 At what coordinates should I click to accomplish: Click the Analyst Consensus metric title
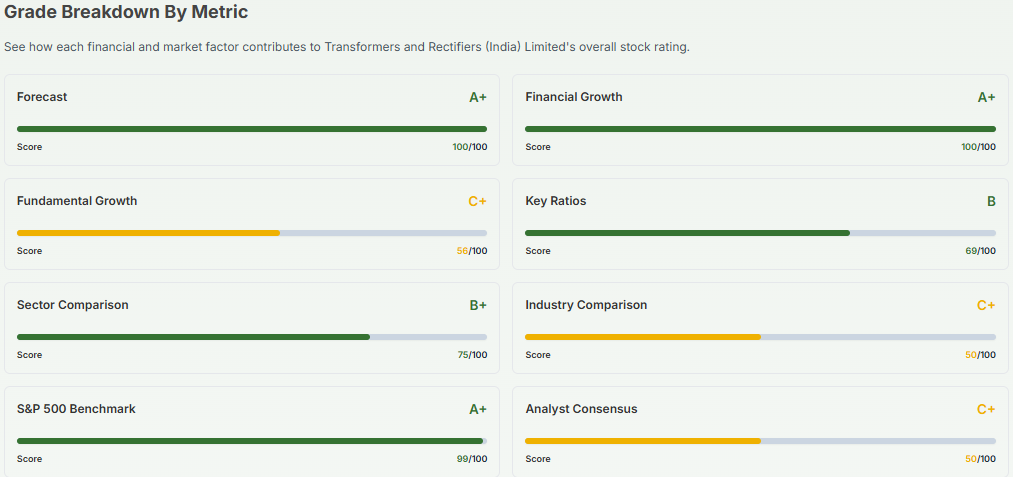(x=581, y=408)
